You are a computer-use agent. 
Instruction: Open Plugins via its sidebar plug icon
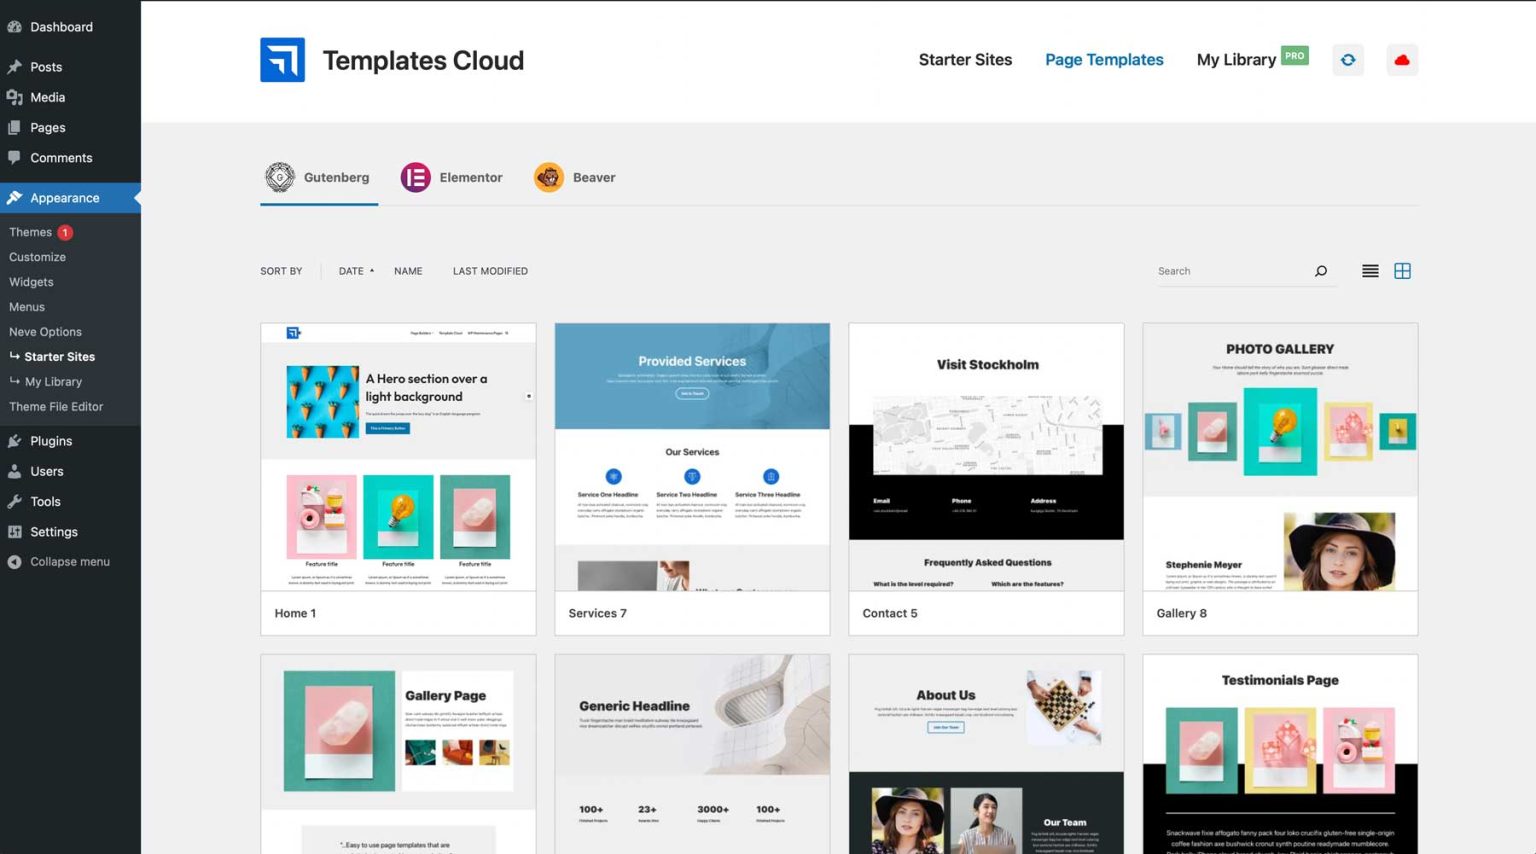point(17,441)
